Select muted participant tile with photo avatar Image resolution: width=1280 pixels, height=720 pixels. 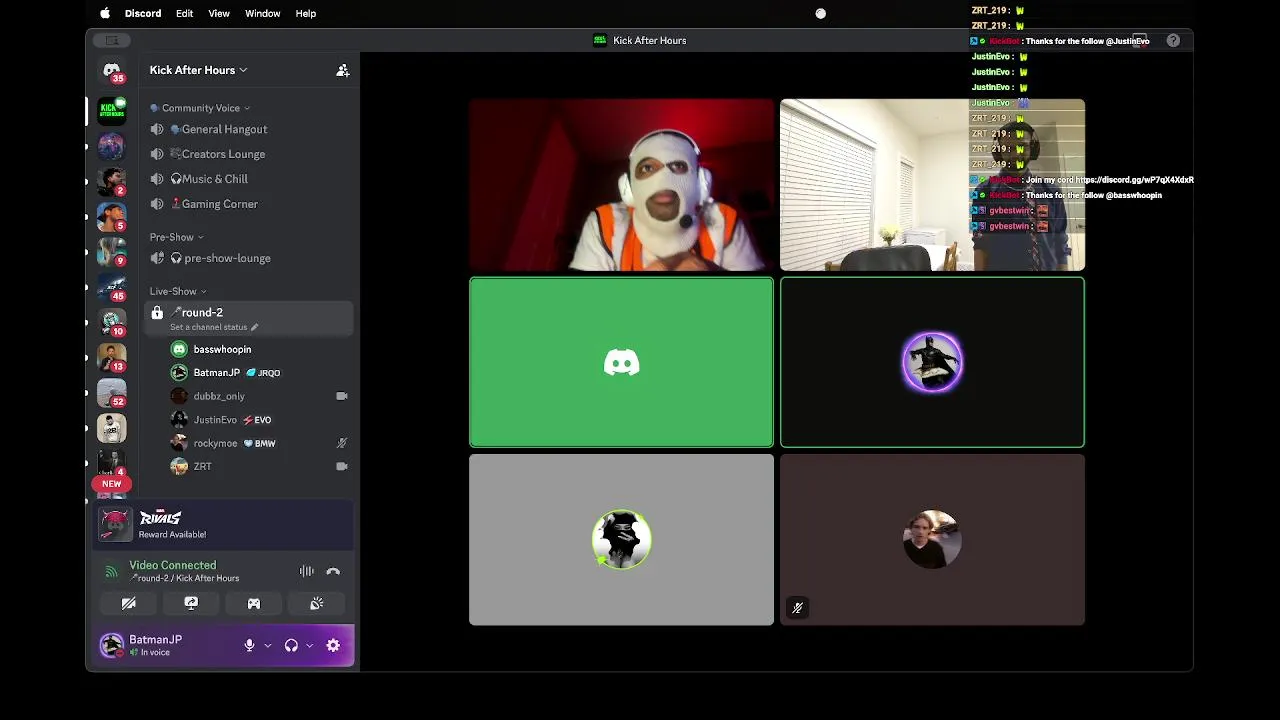pyautogui.click(x=932, y=540)
